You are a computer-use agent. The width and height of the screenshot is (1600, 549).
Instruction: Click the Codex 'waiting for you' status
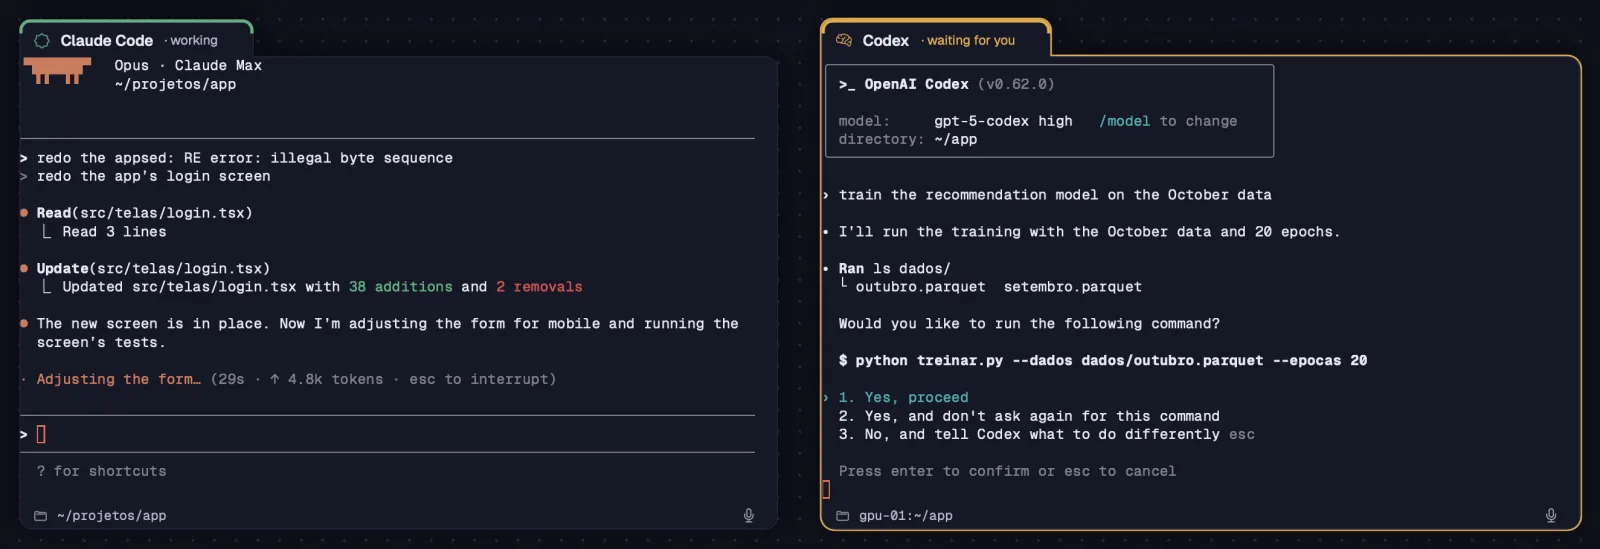[x=970, y=41]
